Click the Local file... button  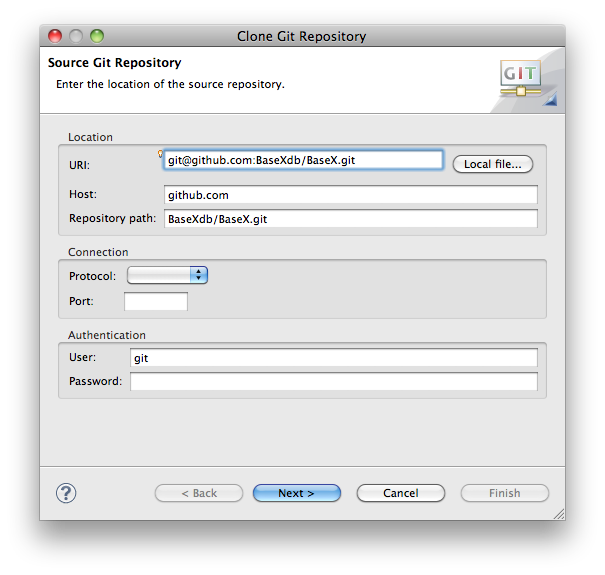pyautogui.click(x=493, y=164)
